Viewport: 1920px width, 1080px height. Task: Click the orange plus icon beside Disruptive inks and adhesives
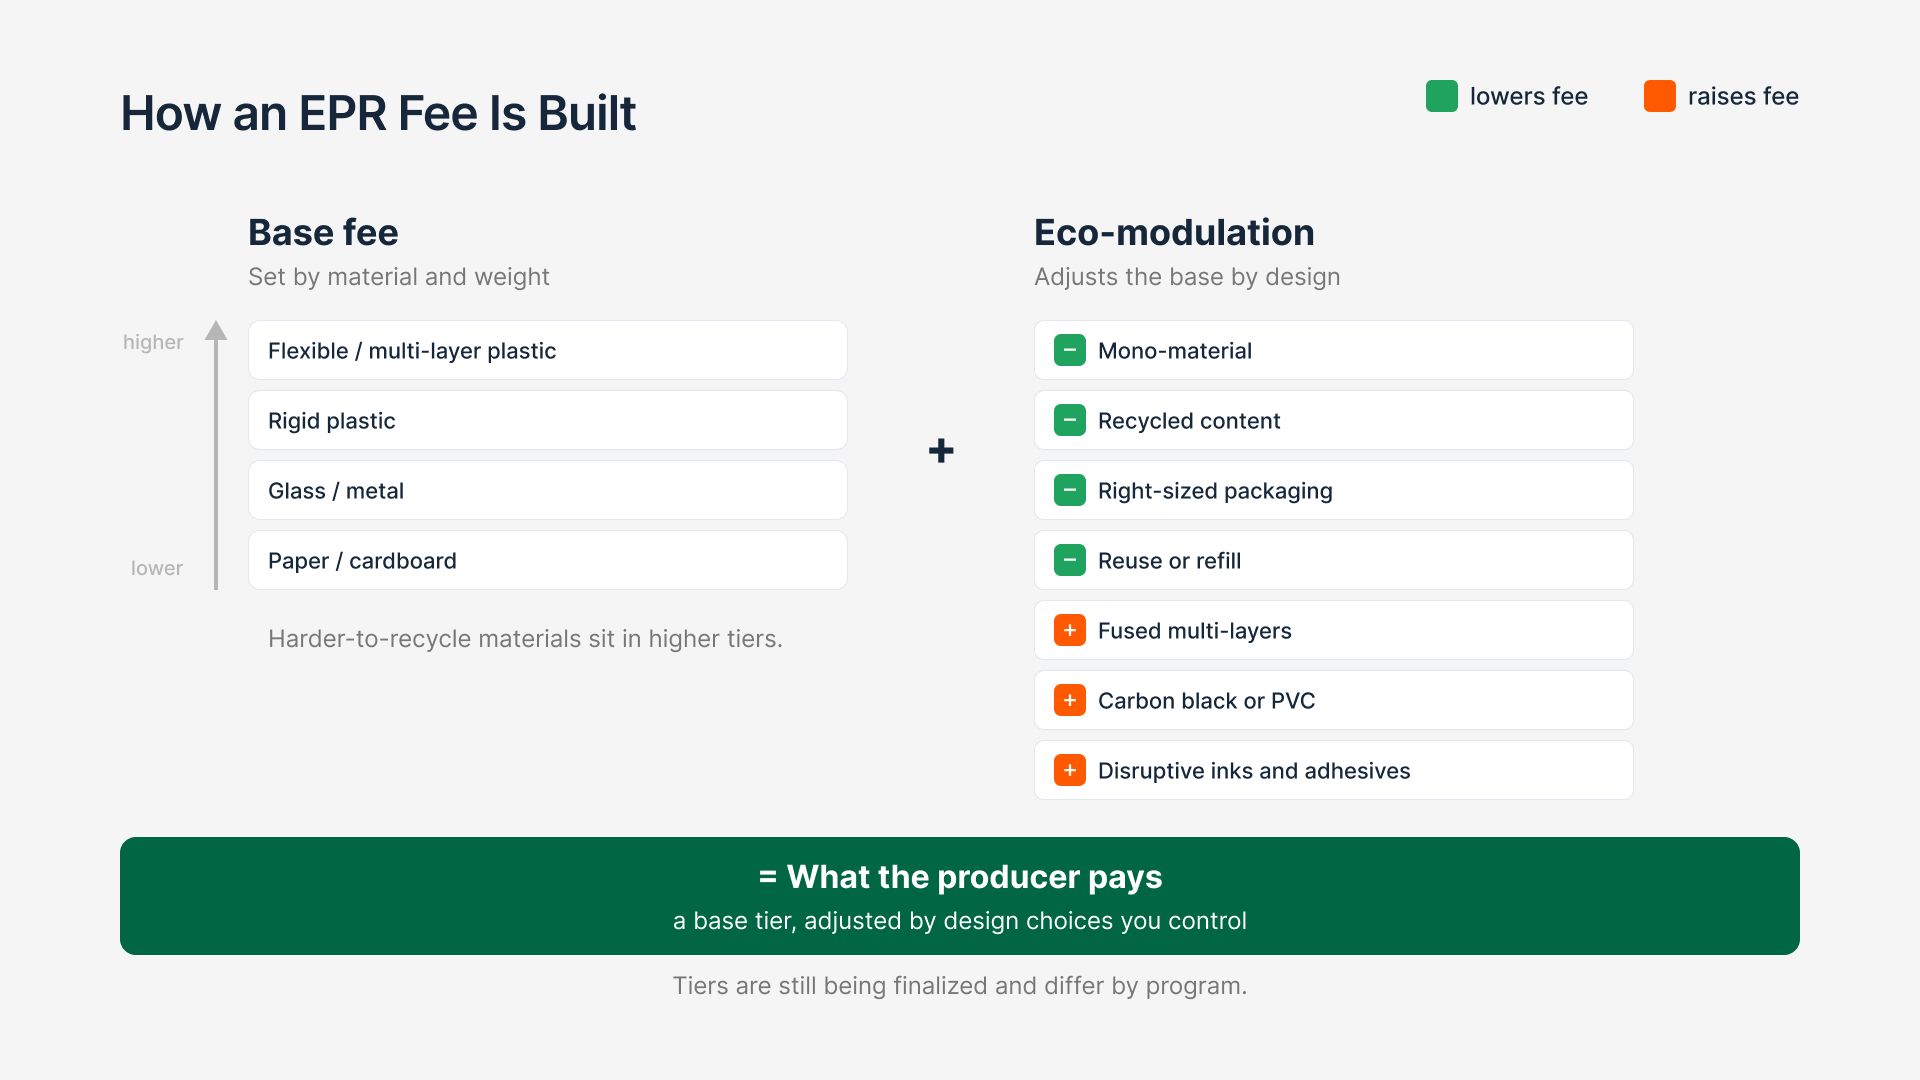tap(1069, 770)
